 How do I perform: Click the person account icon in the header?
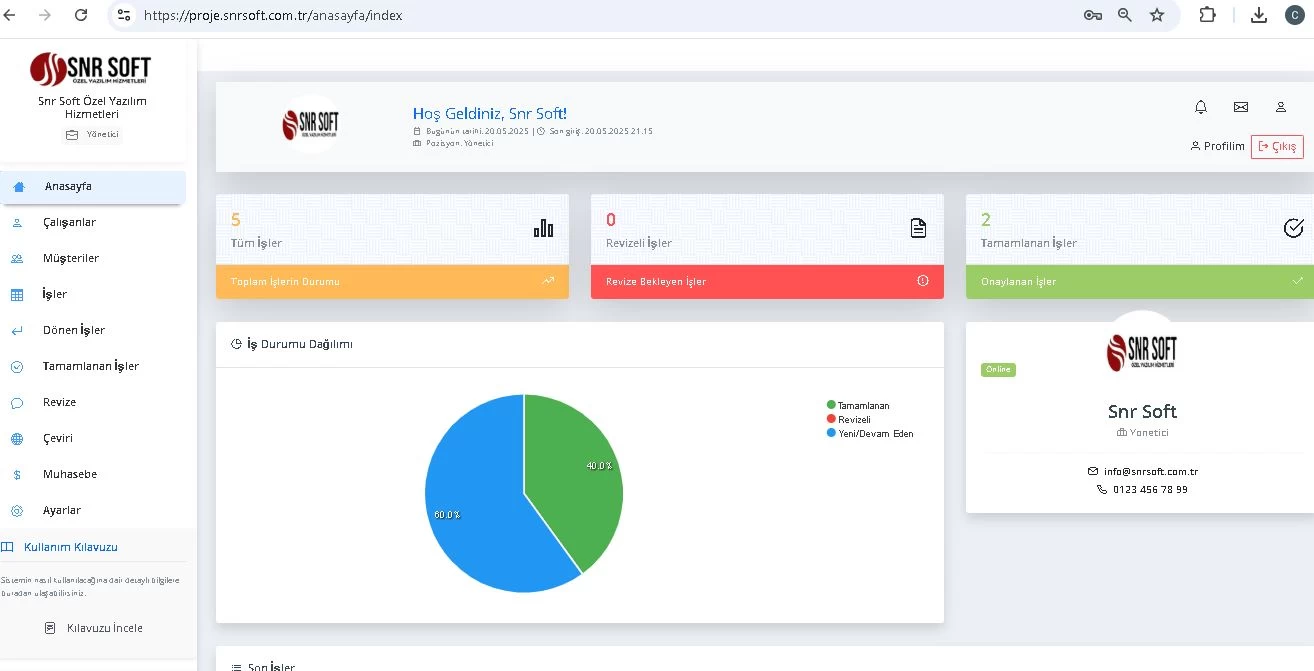click(x=1281, y=107)
